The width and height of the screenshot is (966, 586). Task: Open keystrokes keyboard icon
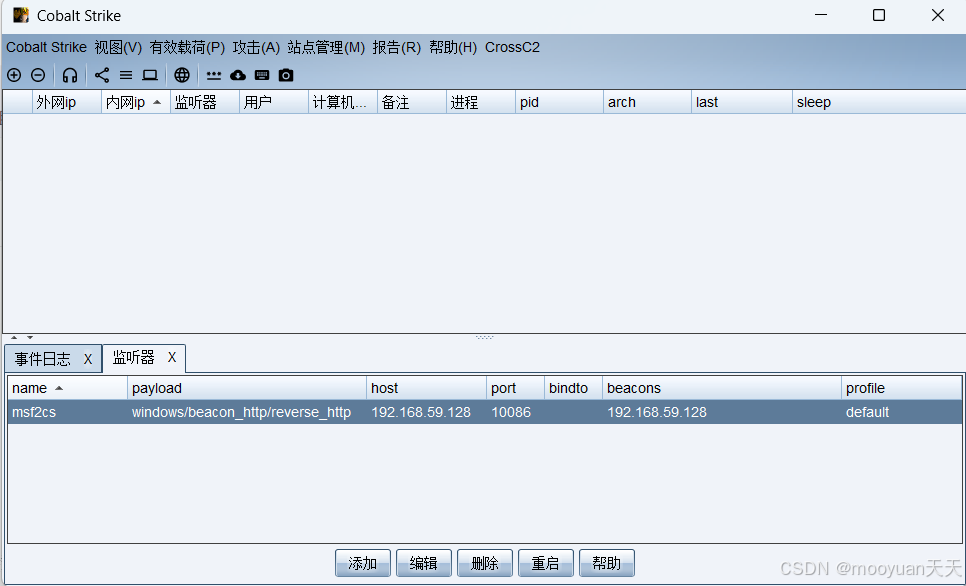[x=262, y=75]
